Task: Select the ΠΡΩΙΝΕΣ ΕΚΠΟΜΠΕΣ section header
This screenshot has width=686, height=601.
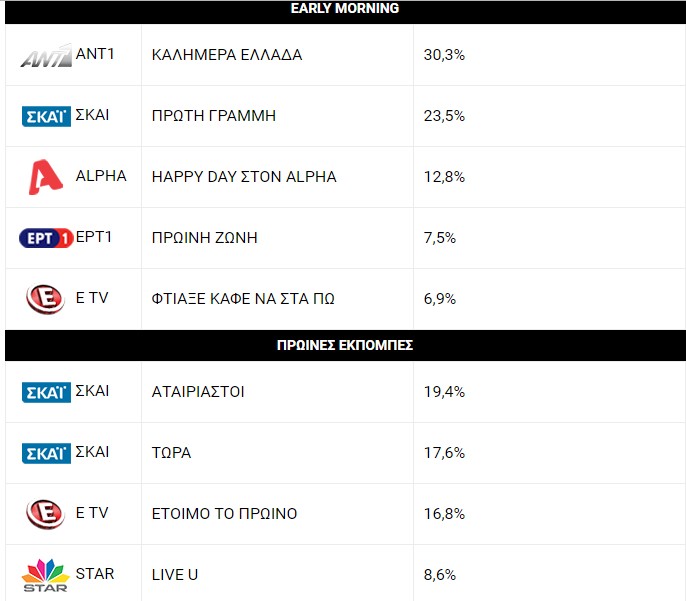Action: pos(344,345)
